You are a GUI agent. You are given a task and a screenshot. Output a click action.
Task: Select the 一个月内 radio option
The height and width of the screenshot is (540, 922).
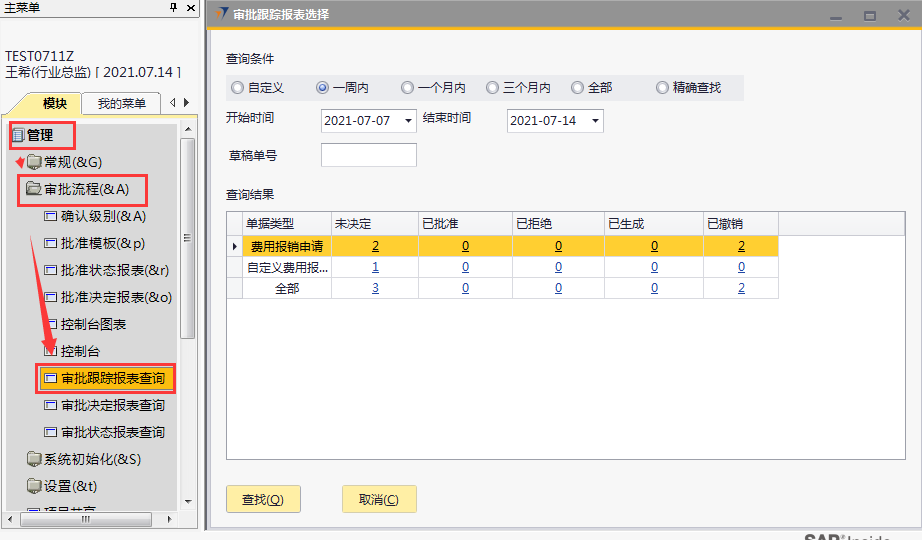[407, 88]
